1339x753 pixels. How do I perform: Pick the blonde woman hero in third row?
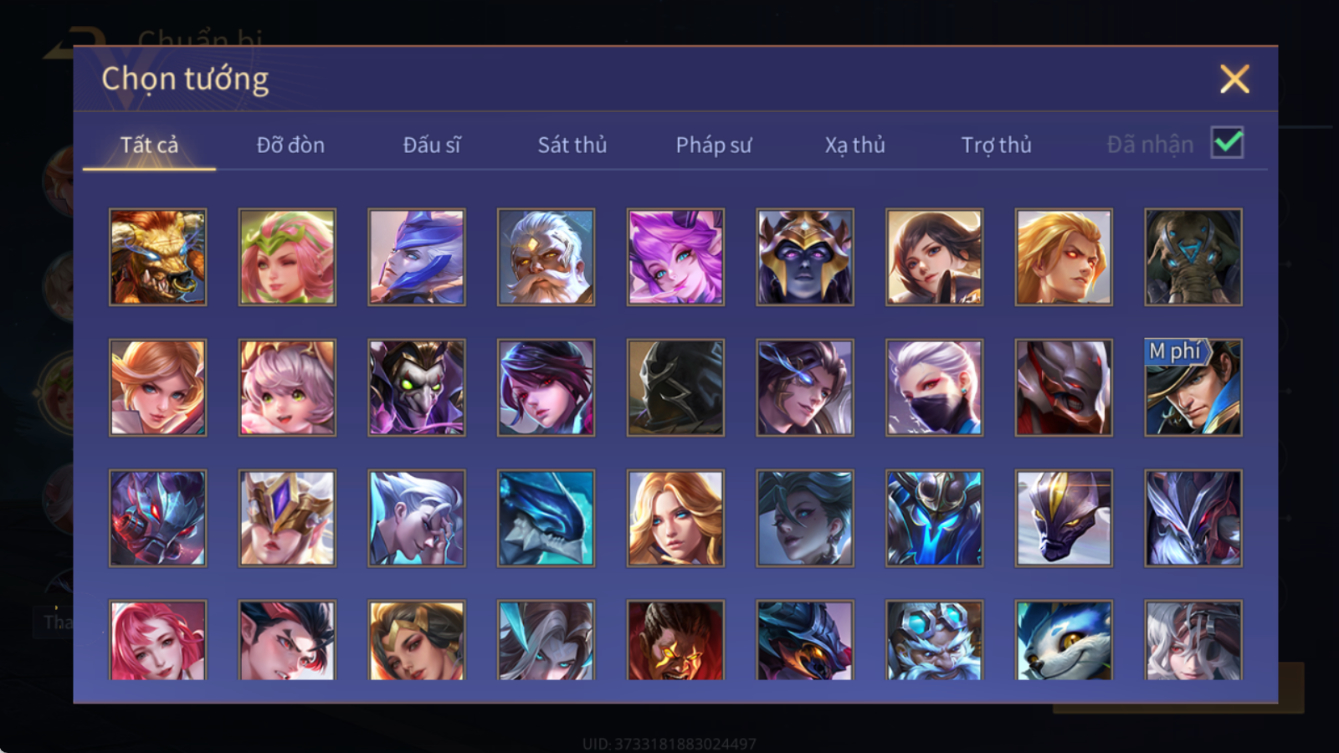(675, 518)
